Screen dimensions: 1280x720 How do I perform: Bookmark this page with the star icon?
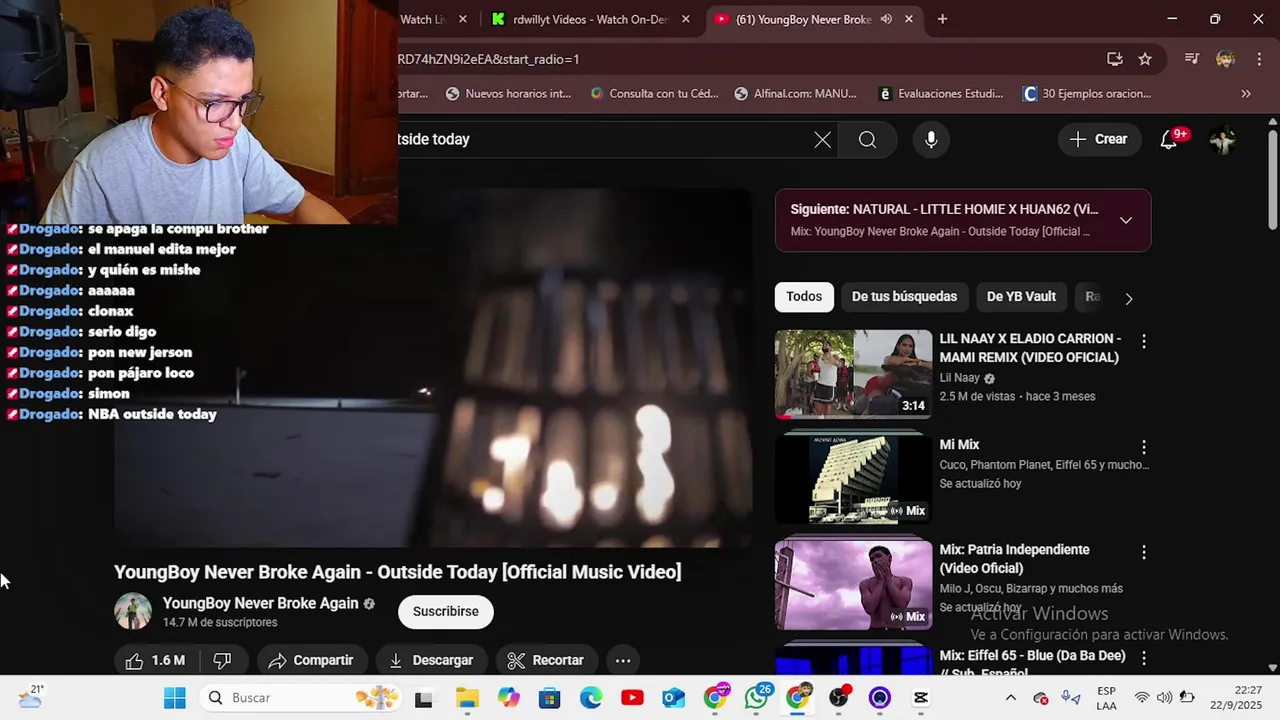pos(1145,59)
